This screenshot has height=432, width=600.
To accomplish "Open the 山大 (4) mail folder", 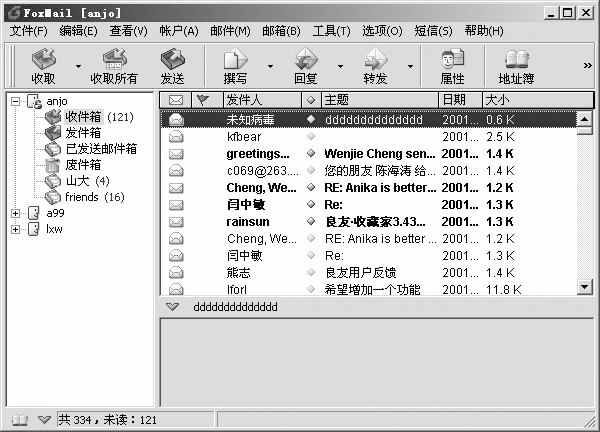I will click(77, 181).
